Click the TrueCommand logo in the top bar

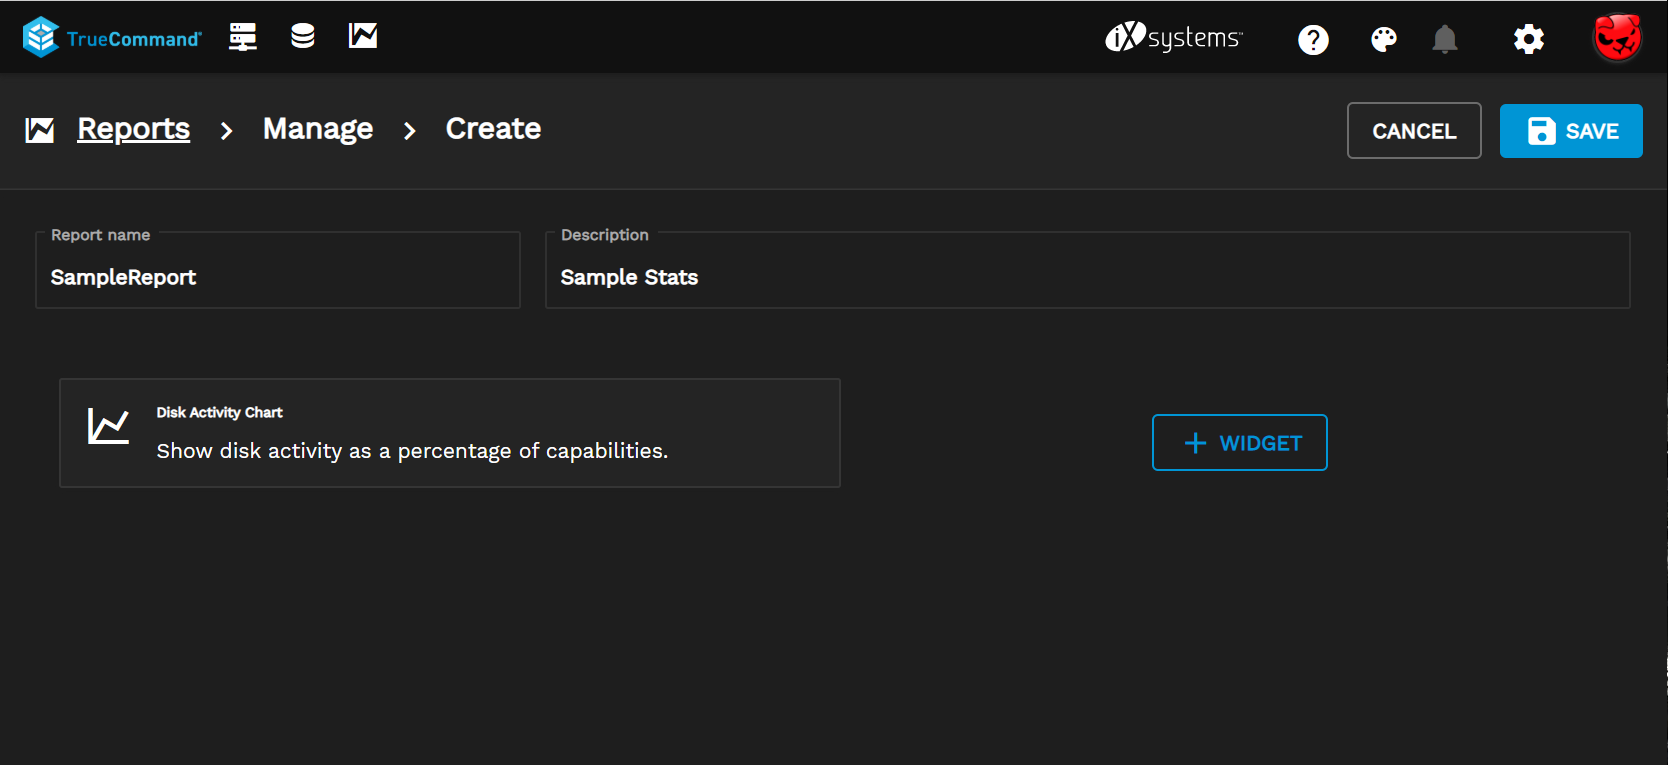click(111, 38)
